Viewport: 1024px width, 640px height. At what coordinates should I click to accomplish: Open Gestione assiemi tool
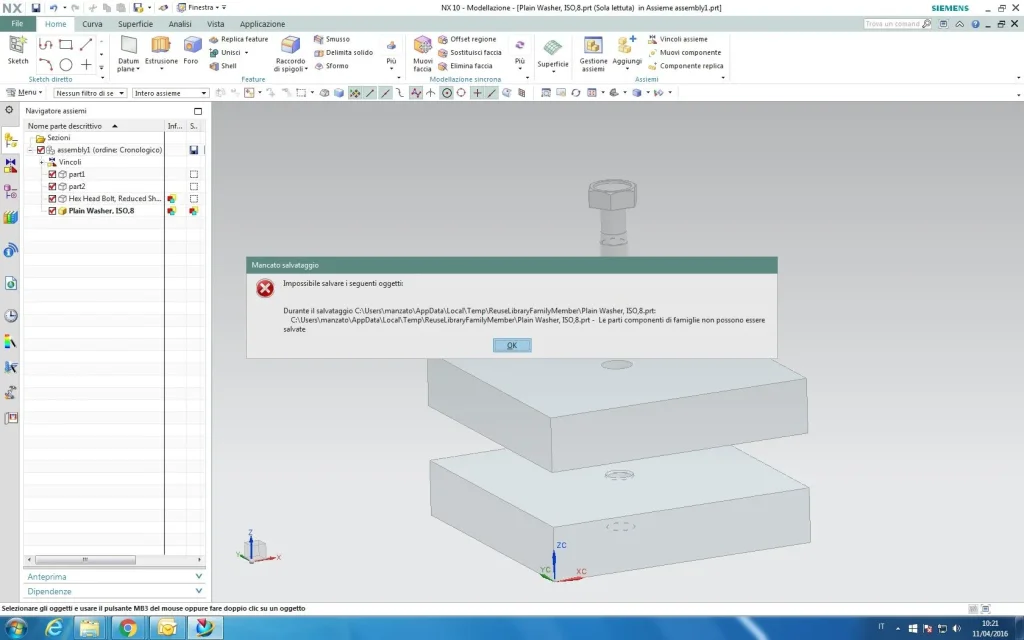coord(593,46)
